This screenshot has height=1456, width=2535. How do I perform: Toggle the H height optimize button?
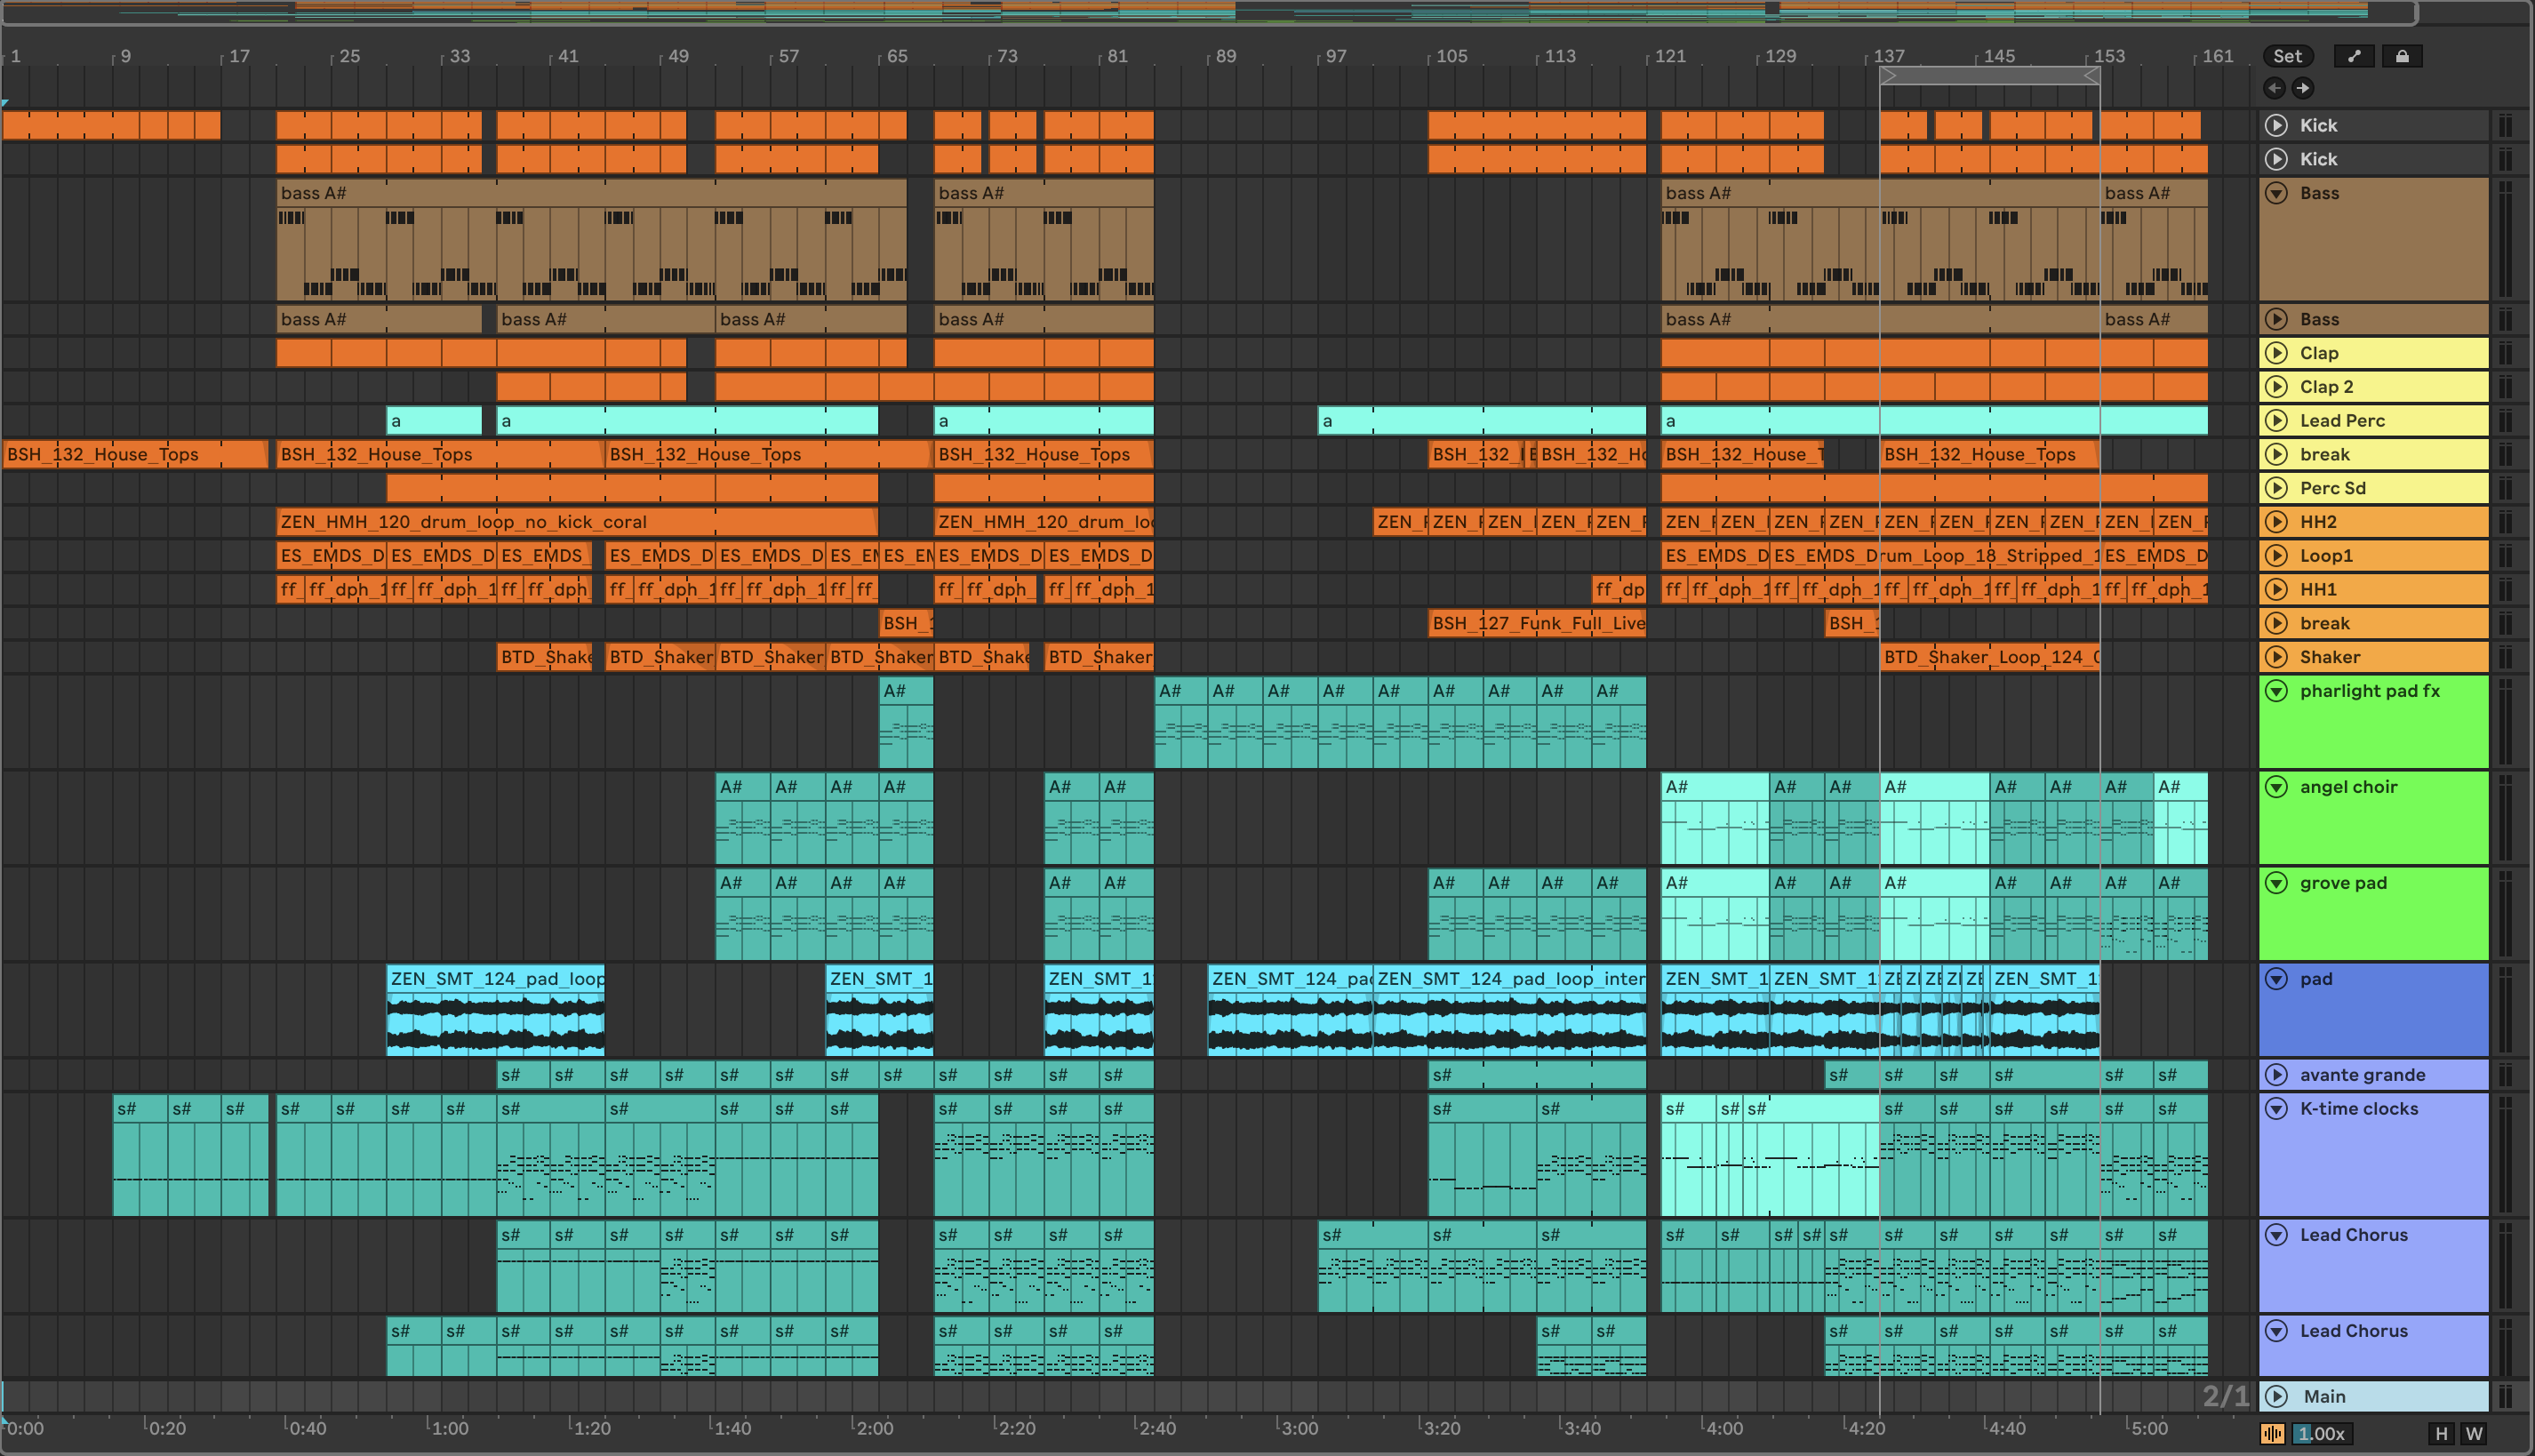(2441, 1433)
